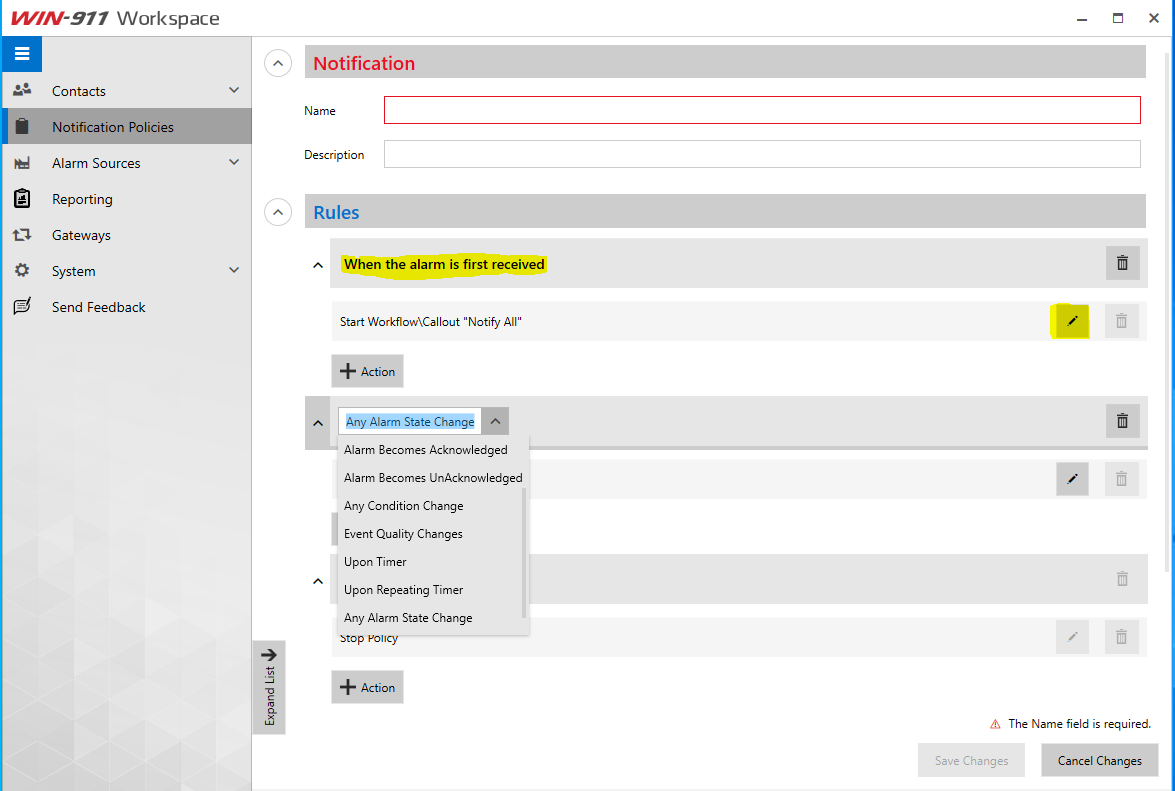The height and width of the screenshot is (791, 1175).
Task: Add Action under Stop Policy rule
Action: coord(367,687)
